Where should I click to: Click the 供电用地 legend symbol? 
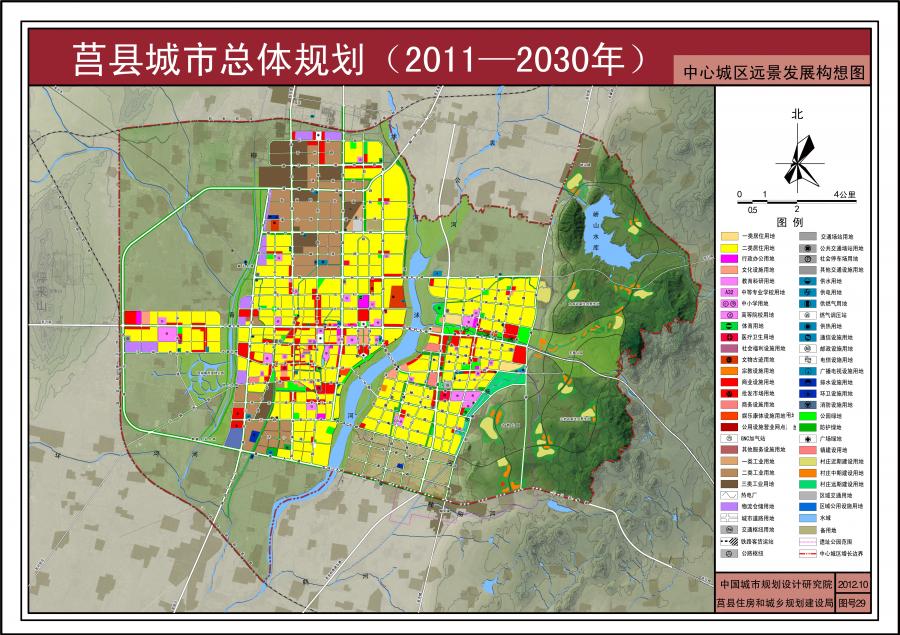808,292
